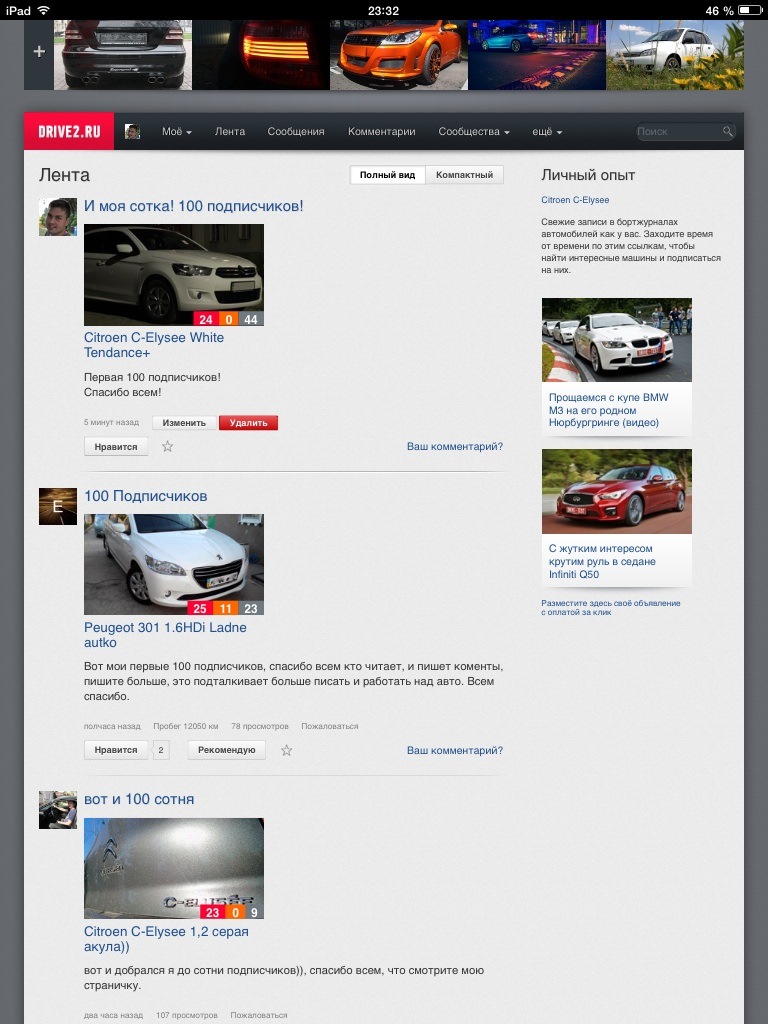Click 'Изменить' button on first post
The width and height of the screenshot is (768, 1024).
point(184,423)
